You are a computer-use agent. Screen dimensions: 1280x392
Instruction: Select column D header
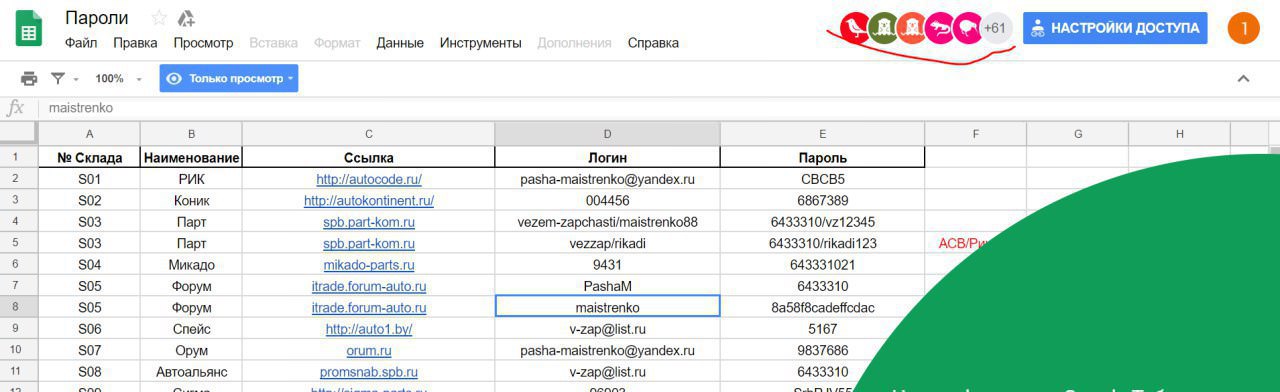(607, 134)
